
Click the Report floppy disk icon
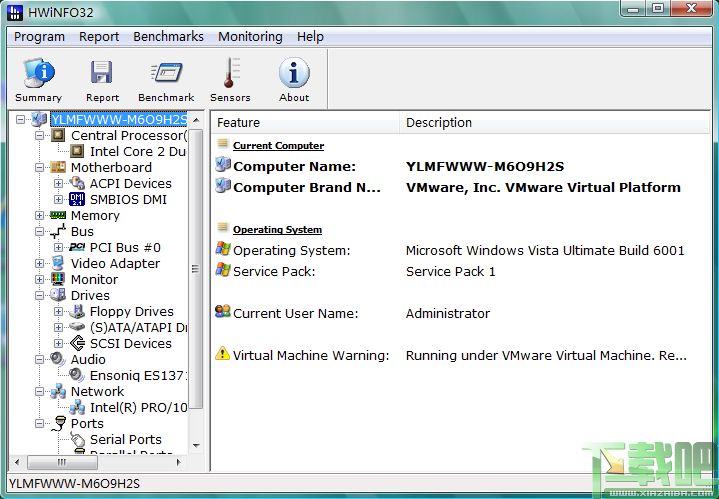[101, 72]
